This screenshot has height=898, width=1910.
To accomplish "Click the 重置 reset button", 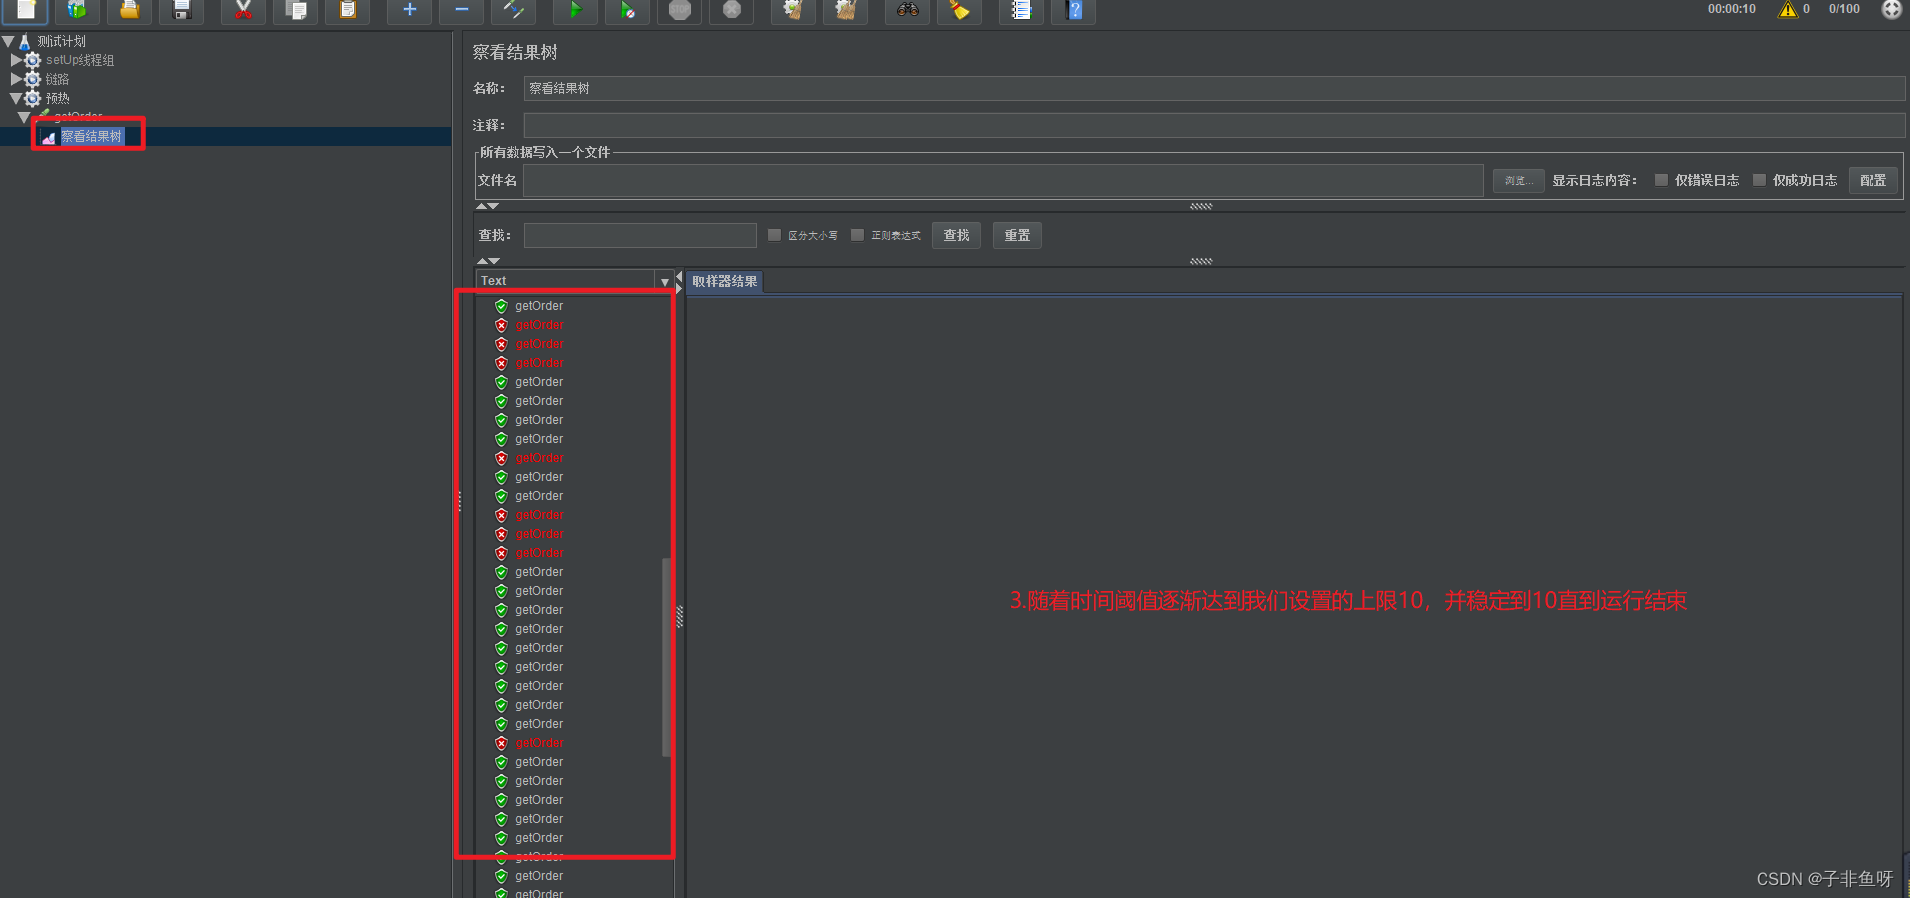I will click(x=1017, y=235).
